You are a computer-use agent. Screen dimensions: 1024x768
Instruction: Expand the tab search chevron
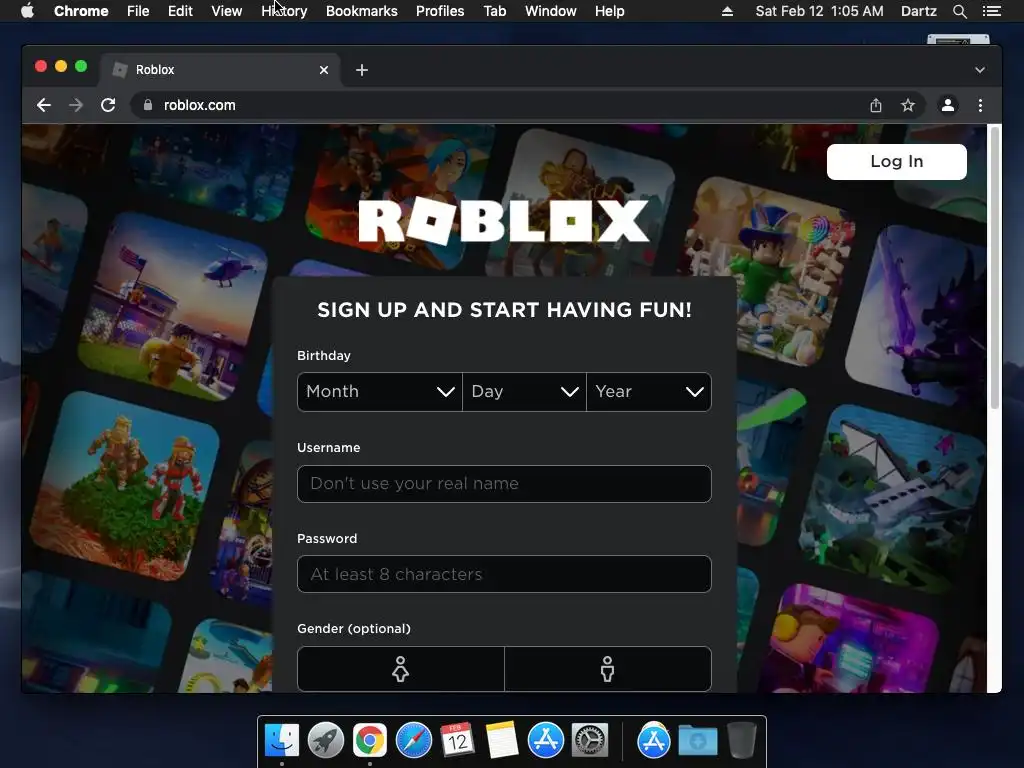point(980,70)
